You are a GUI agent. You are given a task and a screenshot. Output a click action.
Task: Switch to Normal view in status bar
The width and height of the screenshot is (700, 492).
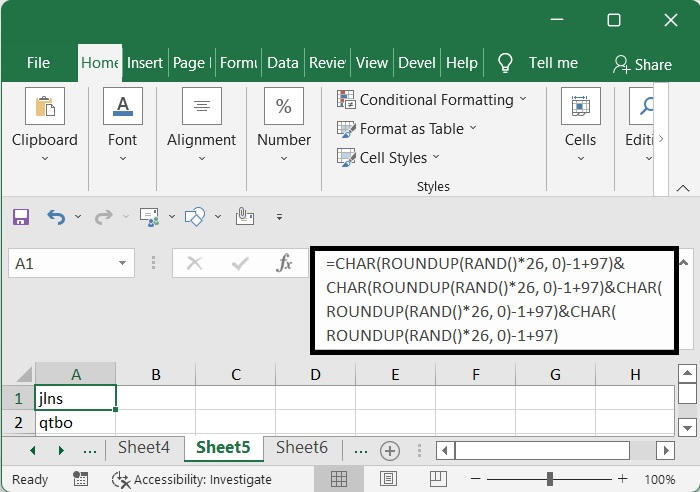coord(339,479)
